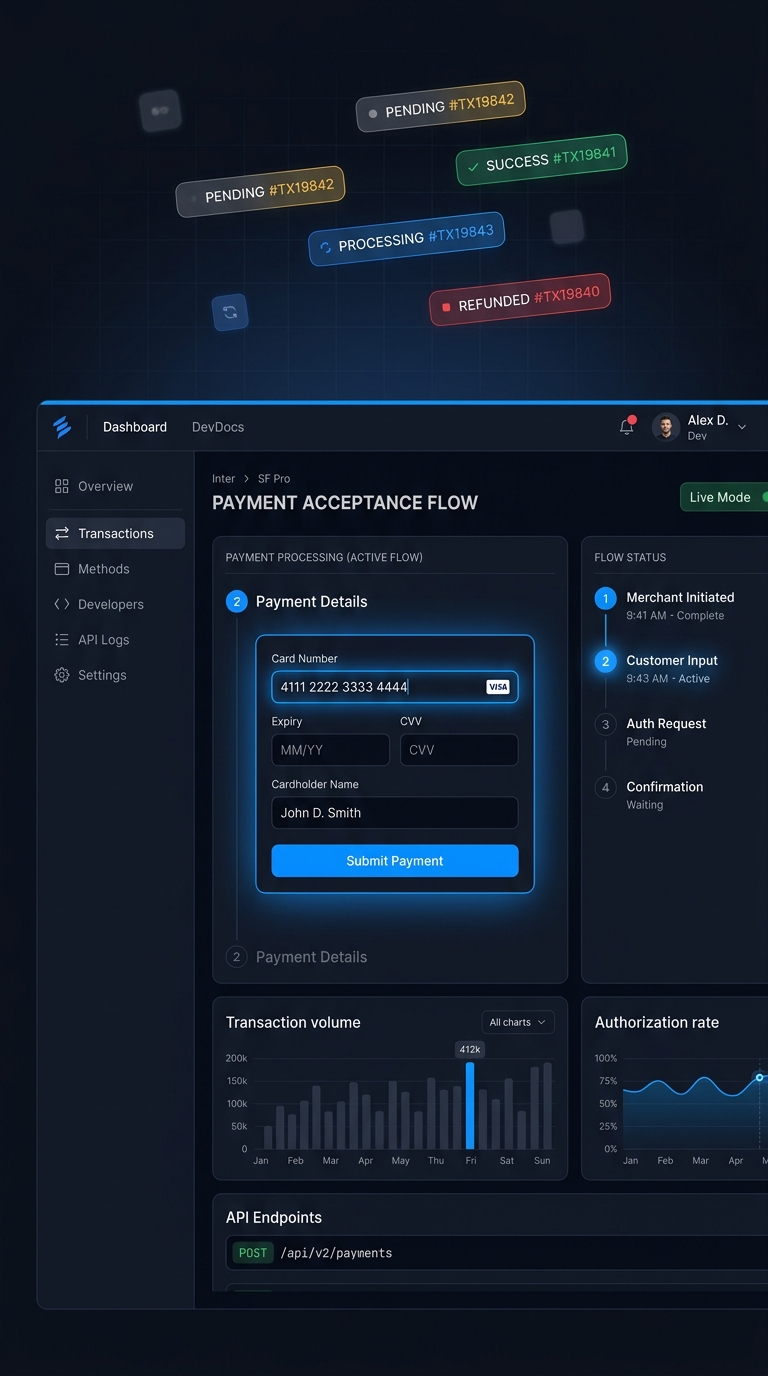
Task: Open the DevDocs tab
Action: coord(218,427)
